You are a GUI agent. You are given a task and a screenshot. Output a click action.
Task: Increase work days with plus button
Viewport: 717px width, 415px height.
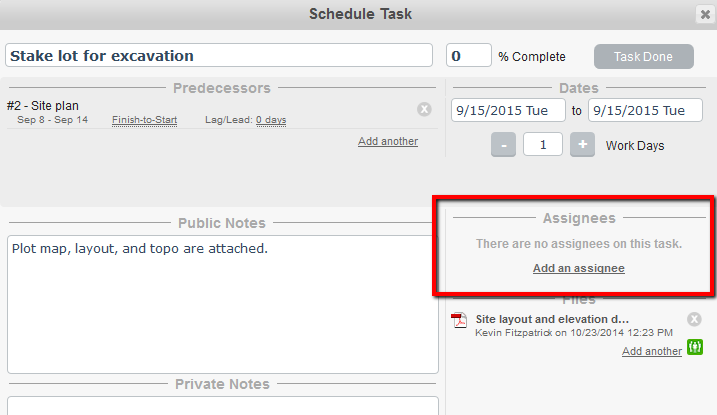pos(582,145)
